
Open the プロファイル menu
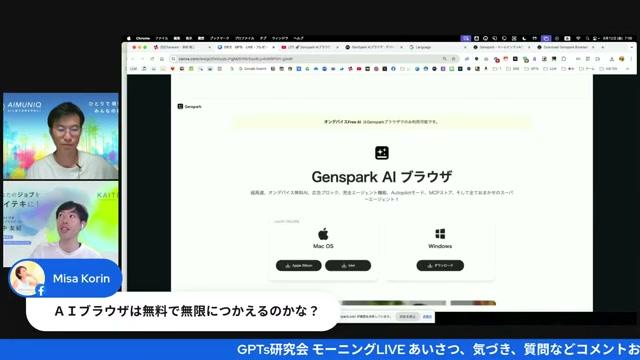244,38
